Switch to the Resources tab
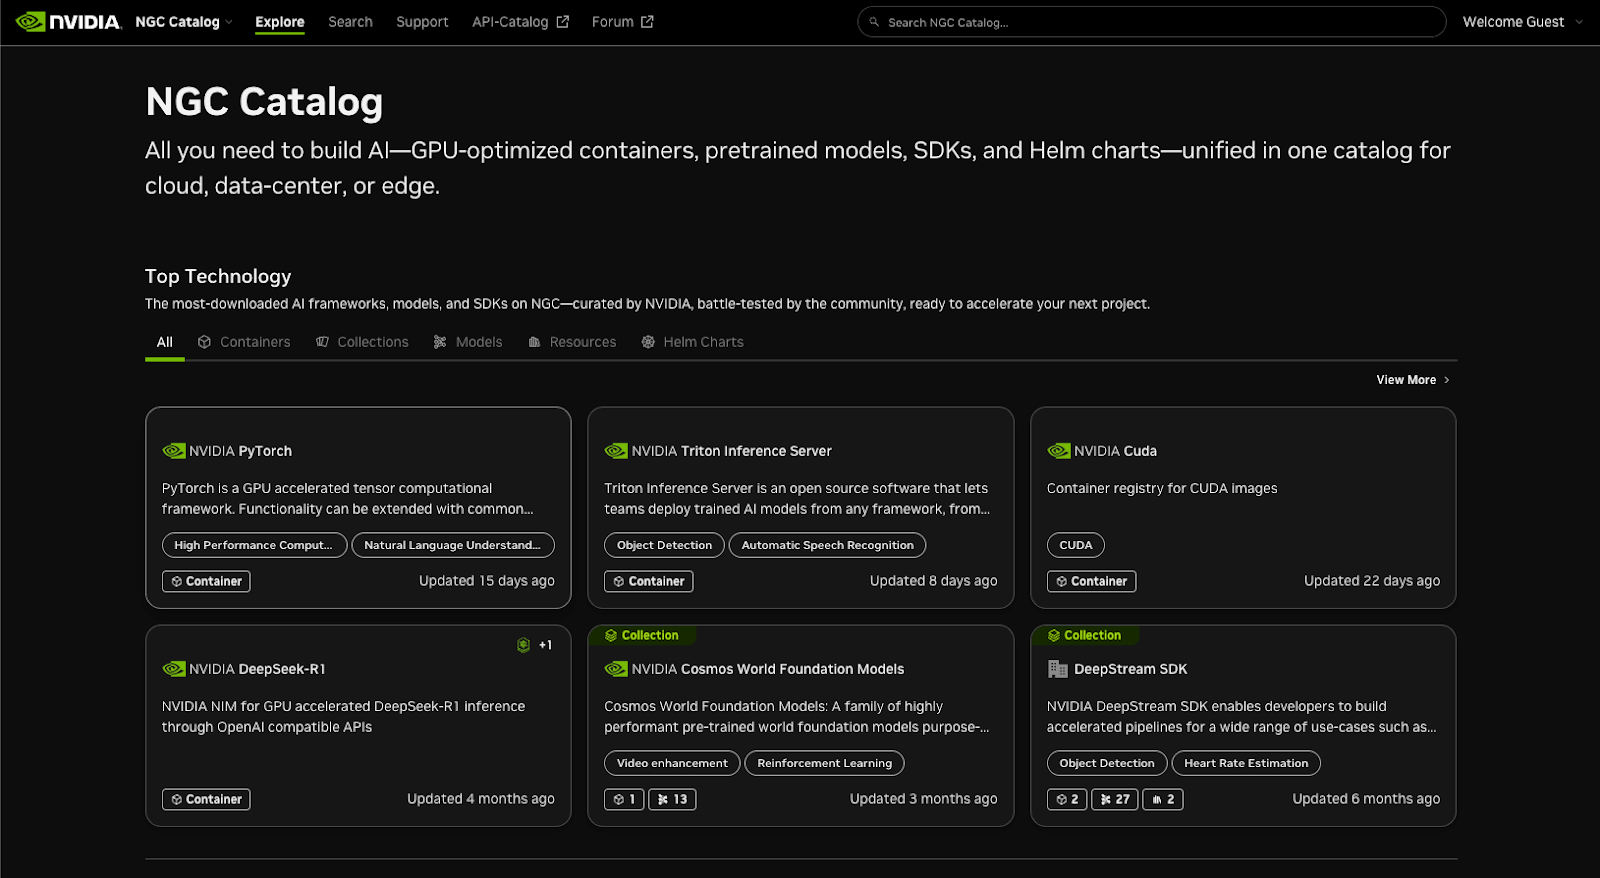The width and height of the screenshot is (1600, 878). click(572, 342)
